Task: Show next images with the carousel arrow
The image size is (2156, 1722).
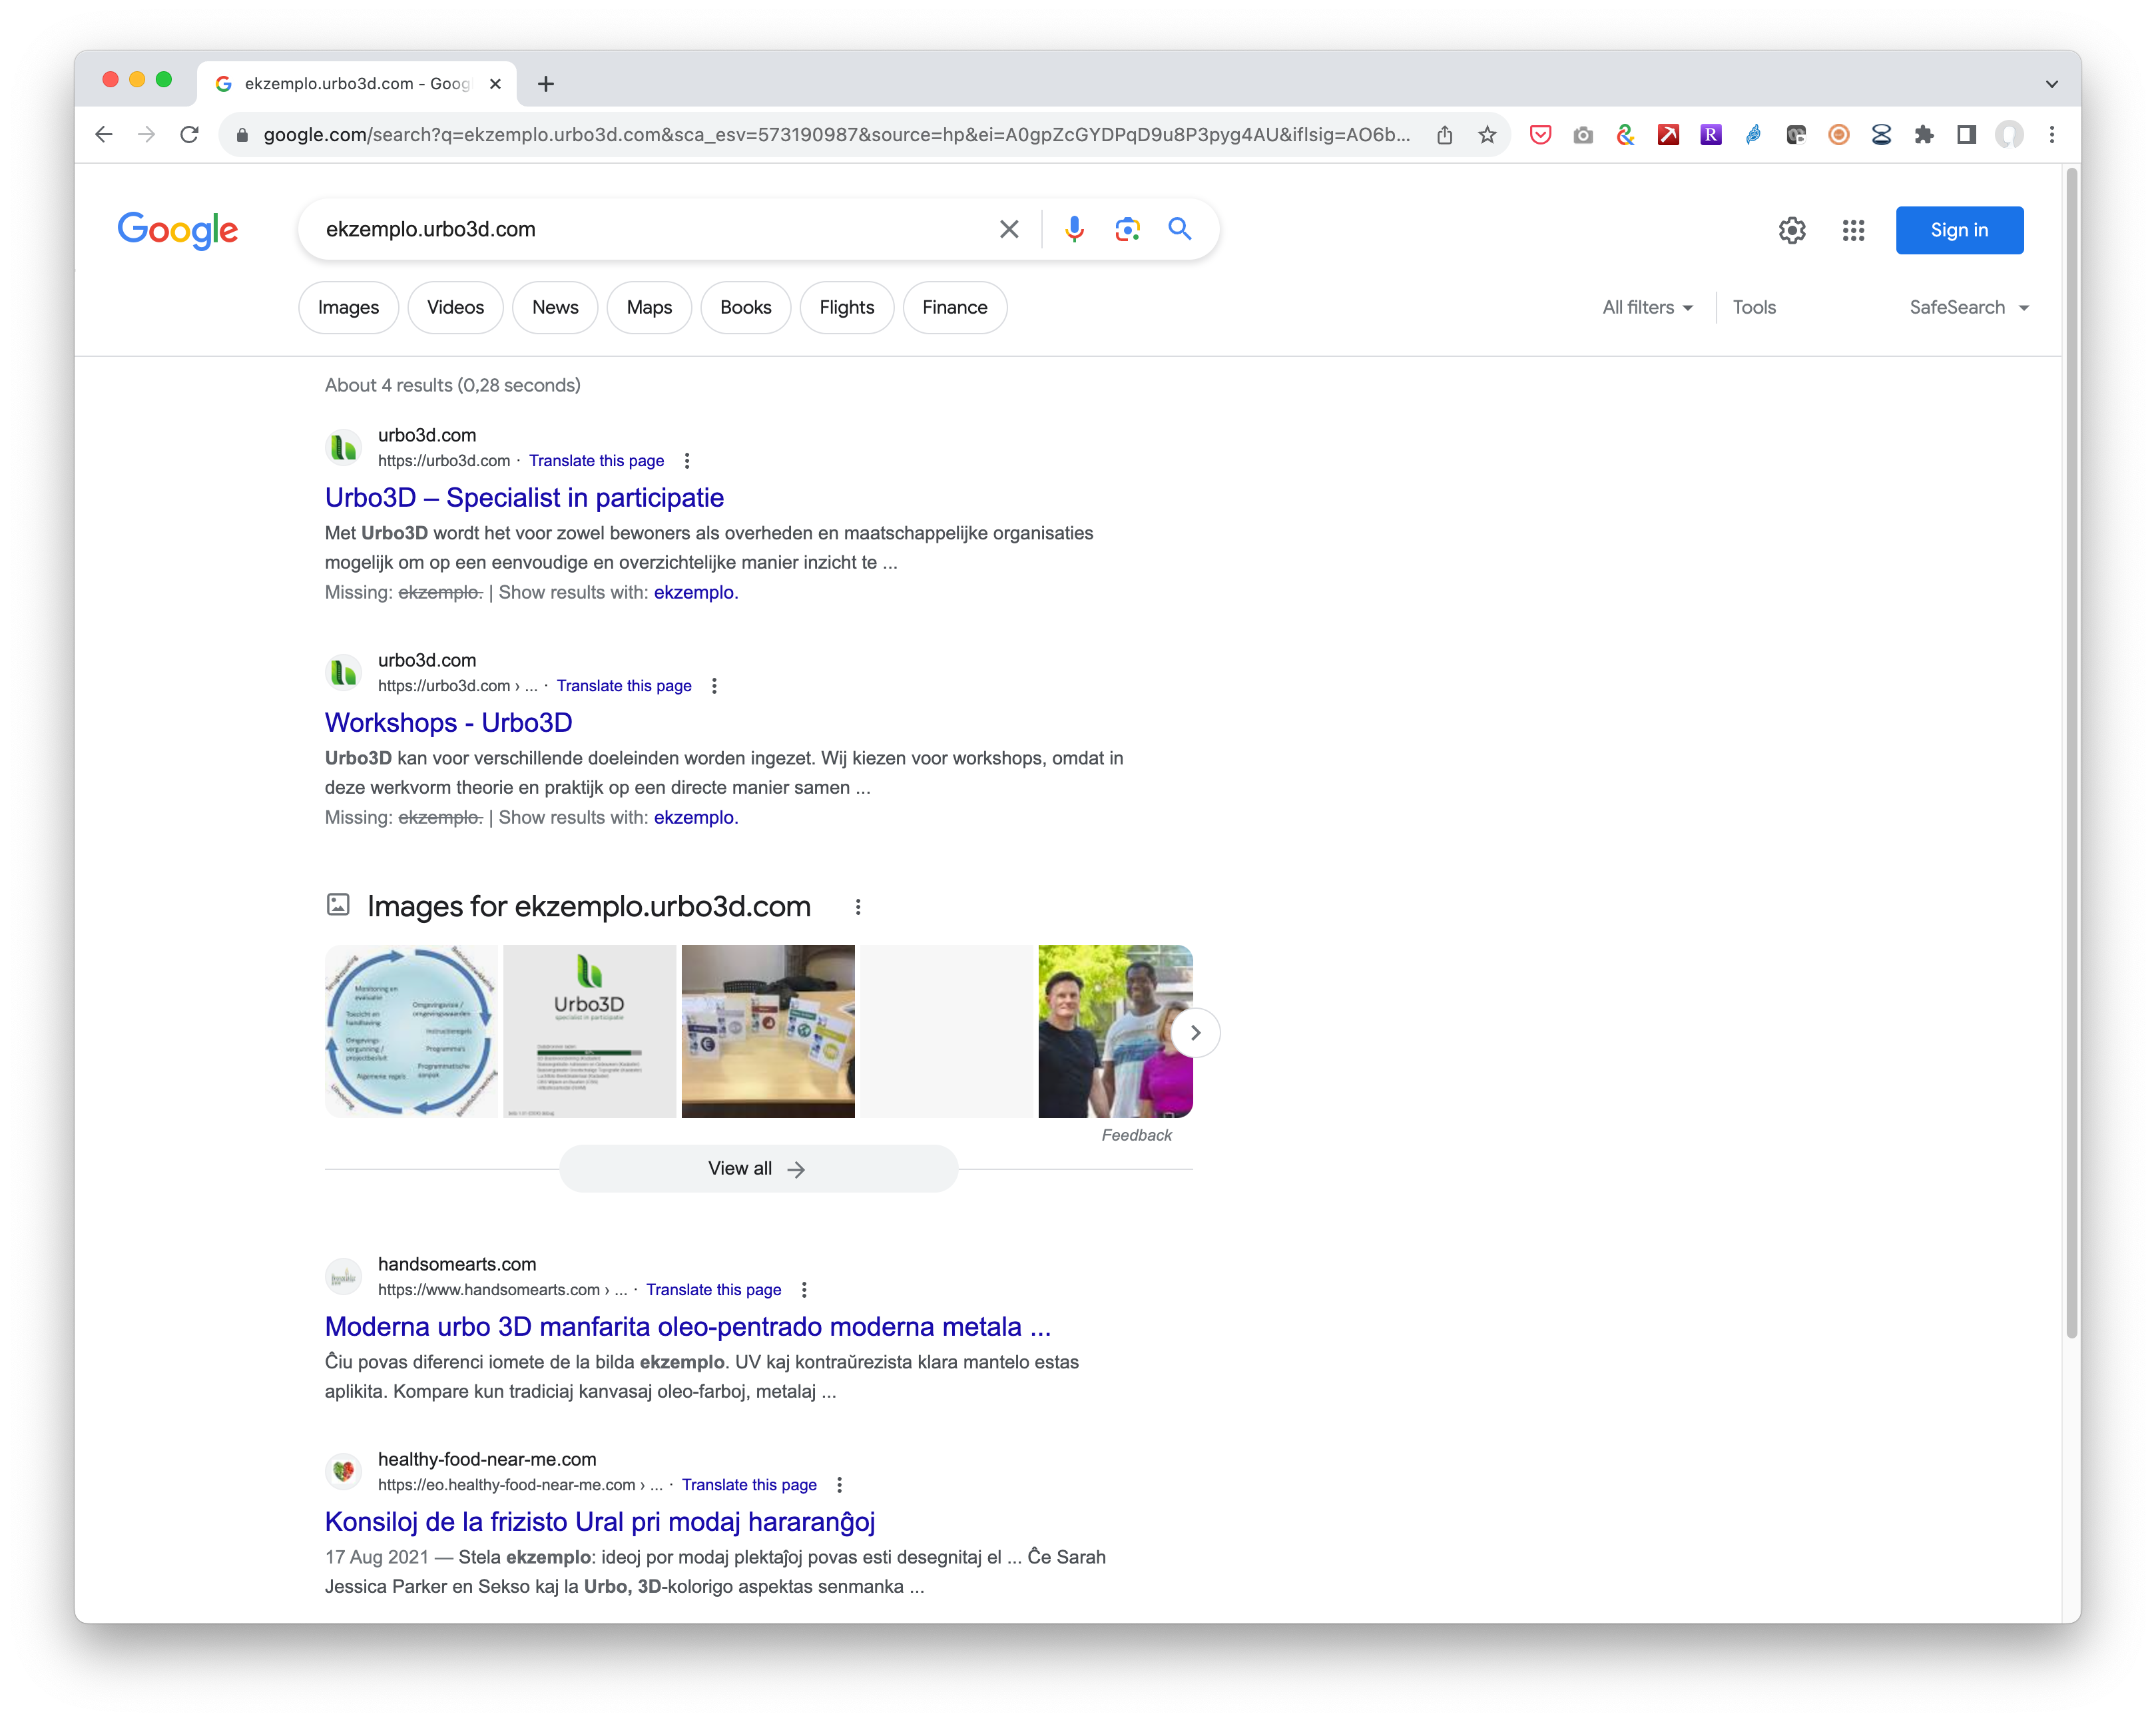Action: pos(1195,1032)
